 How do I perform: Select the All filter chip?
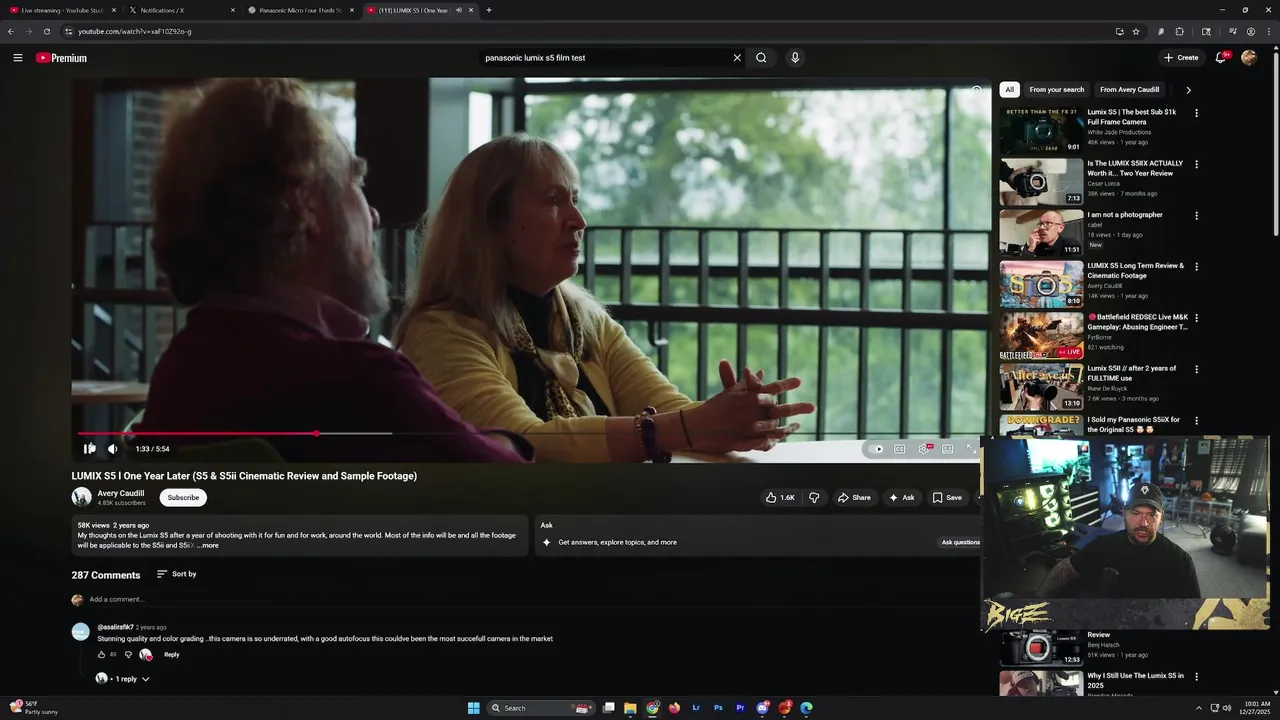[1009, 90]
